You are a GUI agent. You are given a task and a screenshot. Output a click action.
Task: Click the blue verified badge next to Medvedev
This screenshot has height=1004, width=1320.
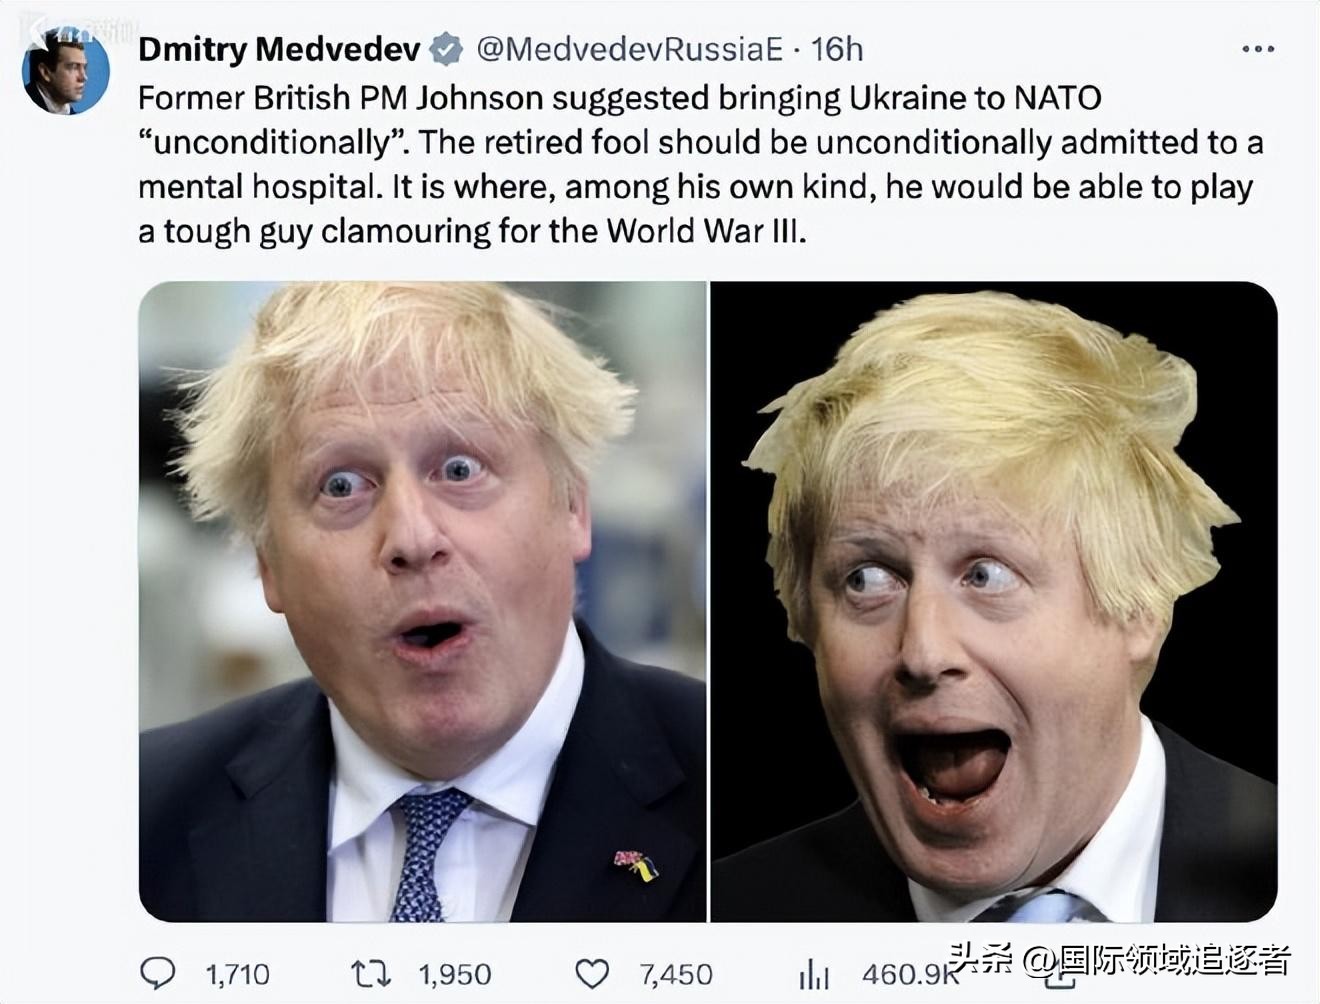pos(444,47)
